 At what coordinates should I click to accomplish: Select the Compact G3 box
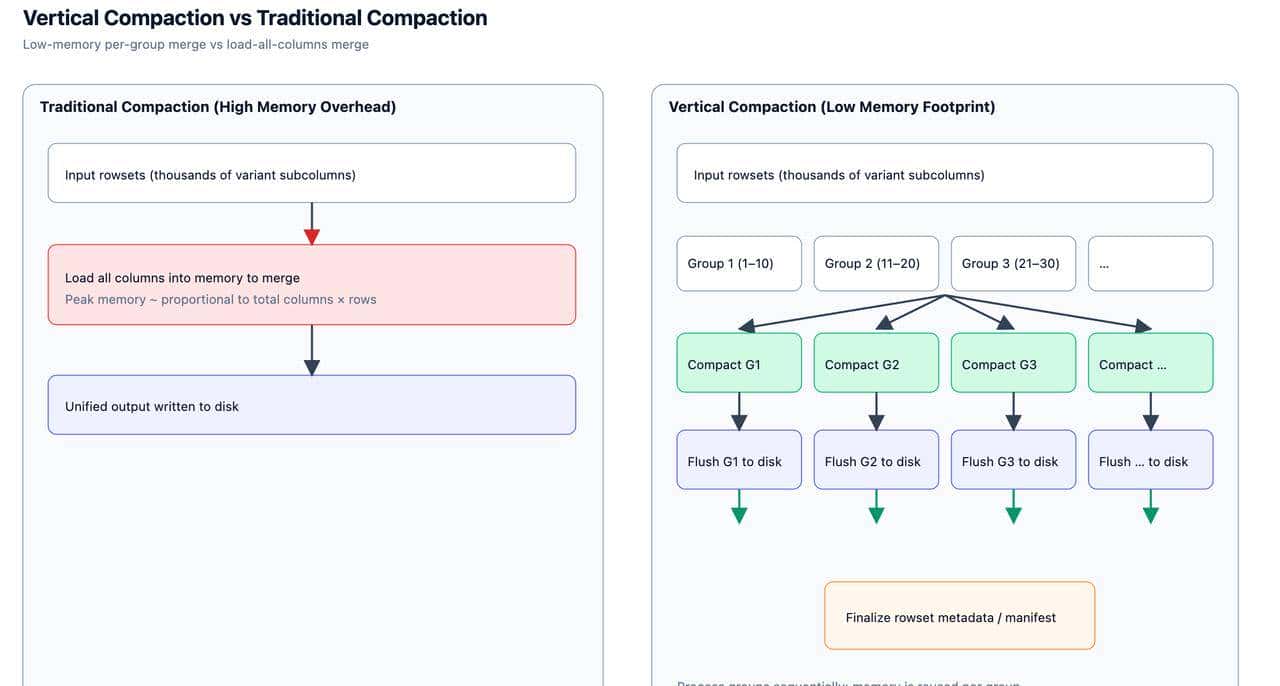[1013, 363]
